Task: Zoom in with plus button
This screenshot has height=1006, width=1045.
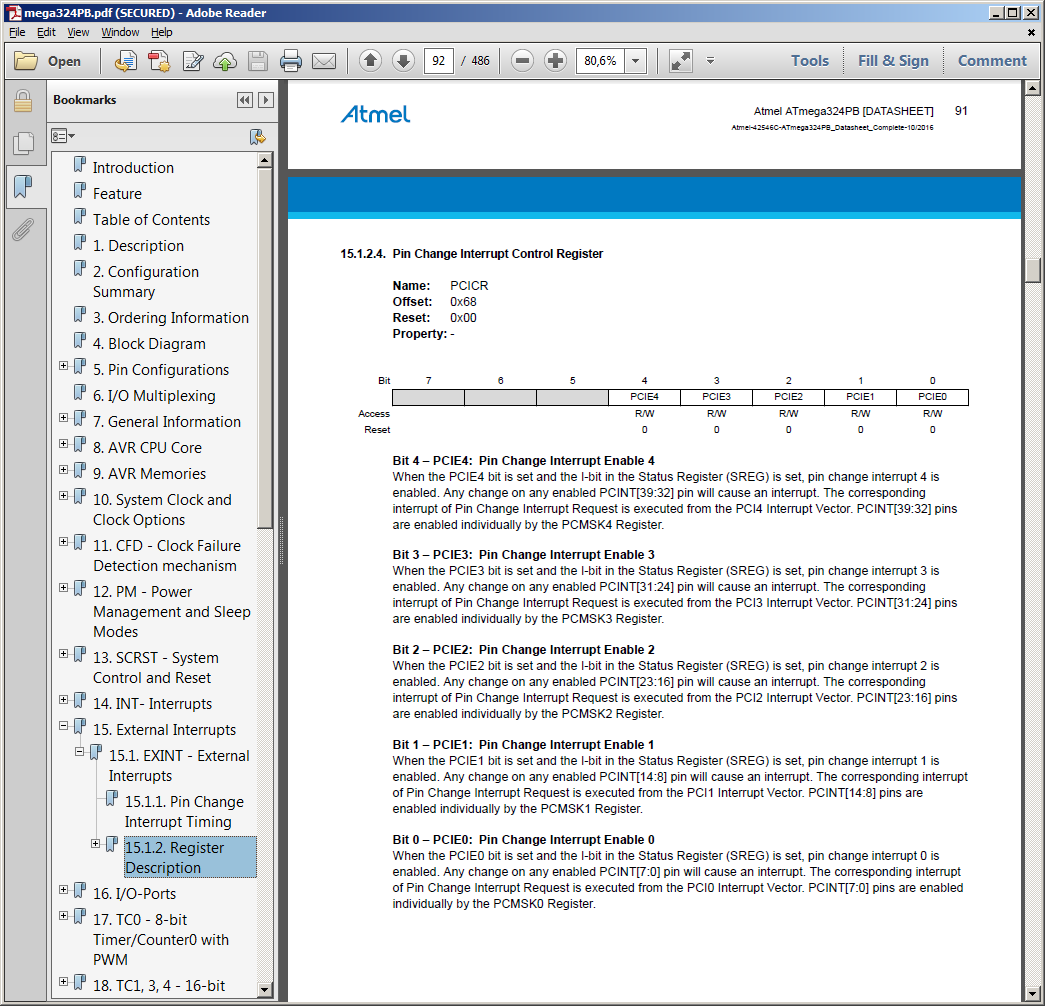Action: point(555,61)
